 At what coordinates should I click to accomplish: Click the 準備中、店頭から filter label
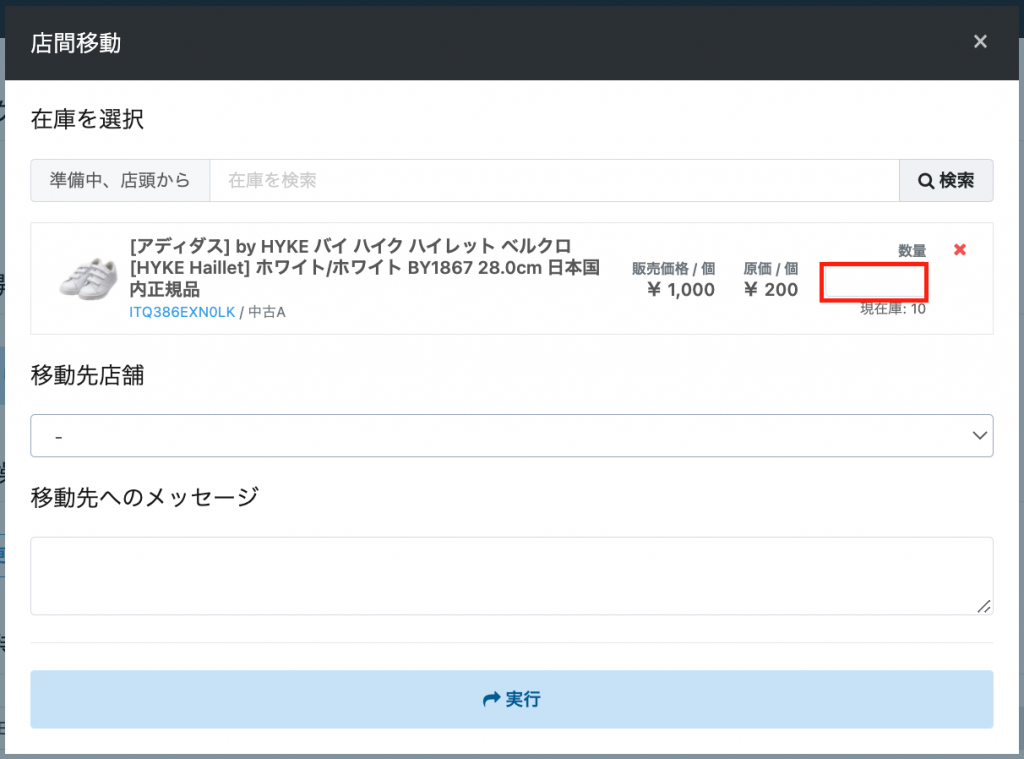pyautogui.click(x=120, y=180)
